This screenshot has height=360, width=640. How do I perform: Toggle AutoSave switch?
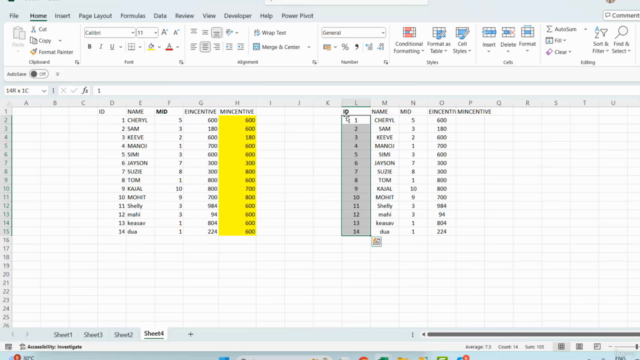[39, 74]
